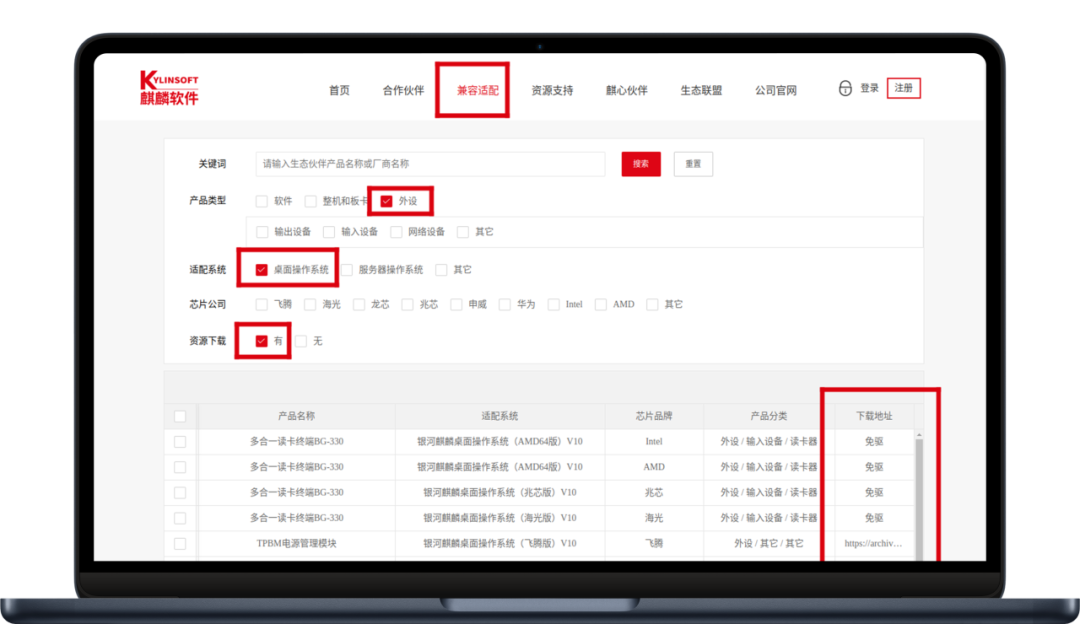Click the red 搜索 button

click(641, 164)
